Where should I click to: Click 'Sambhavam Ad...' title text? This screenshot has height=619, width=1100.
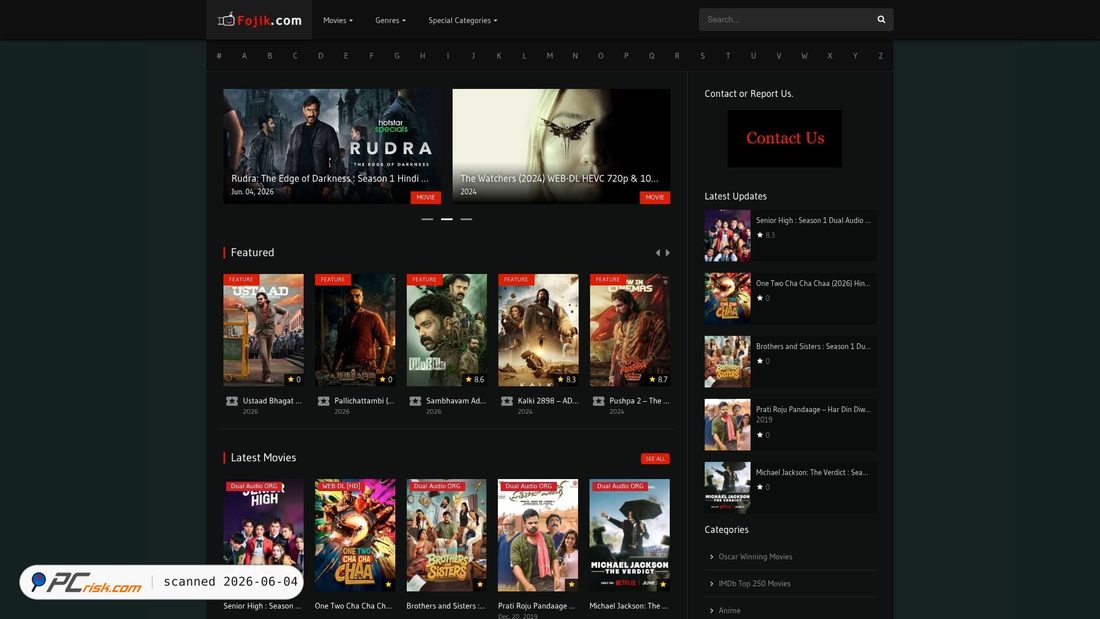[x=456, y=401]
